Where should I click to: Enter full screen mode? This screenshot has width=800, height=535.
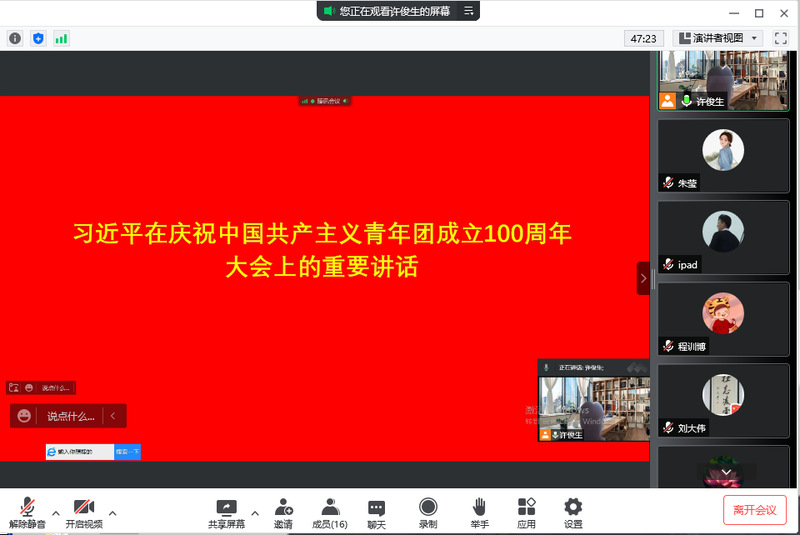[781, 38]
